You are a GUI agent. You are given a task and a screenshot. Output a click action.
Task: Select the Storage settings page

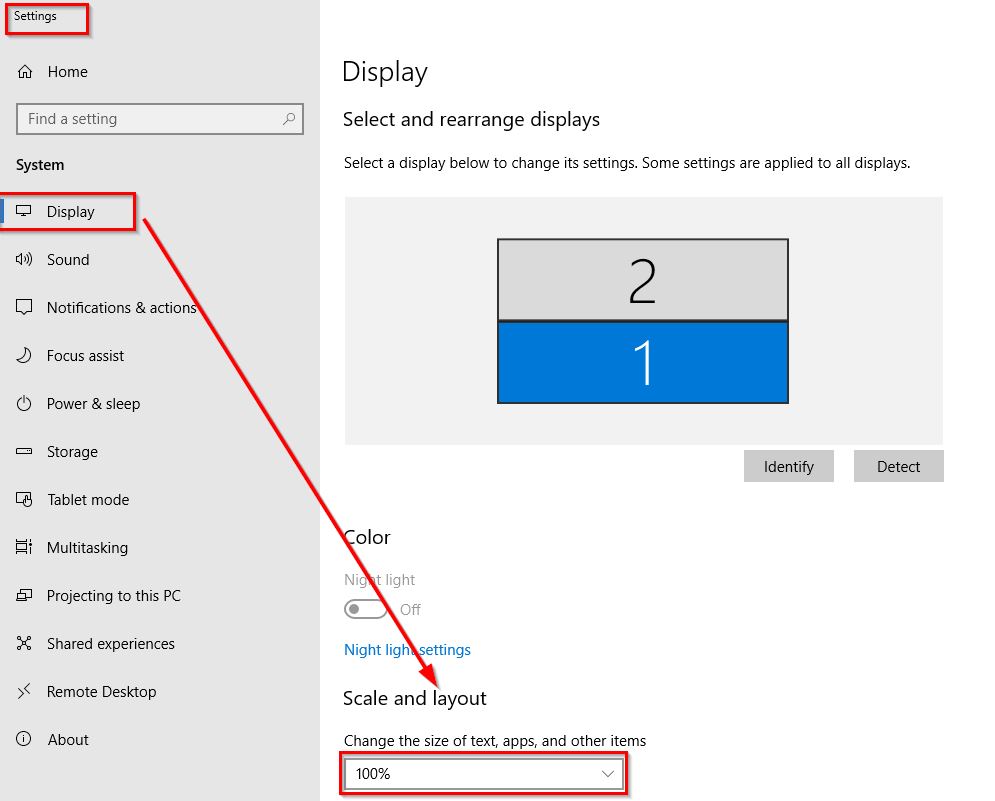coord(72,452)
